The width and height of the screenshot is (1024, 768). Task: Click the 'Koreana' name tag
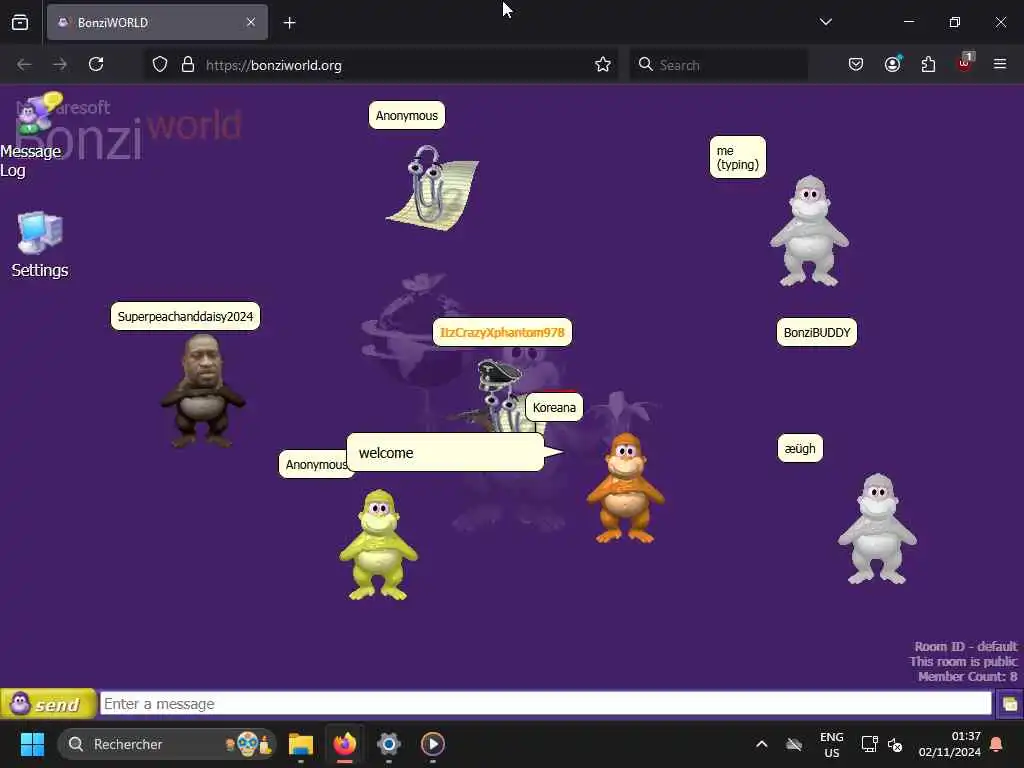pyautogui.click(x=554, y=408)
